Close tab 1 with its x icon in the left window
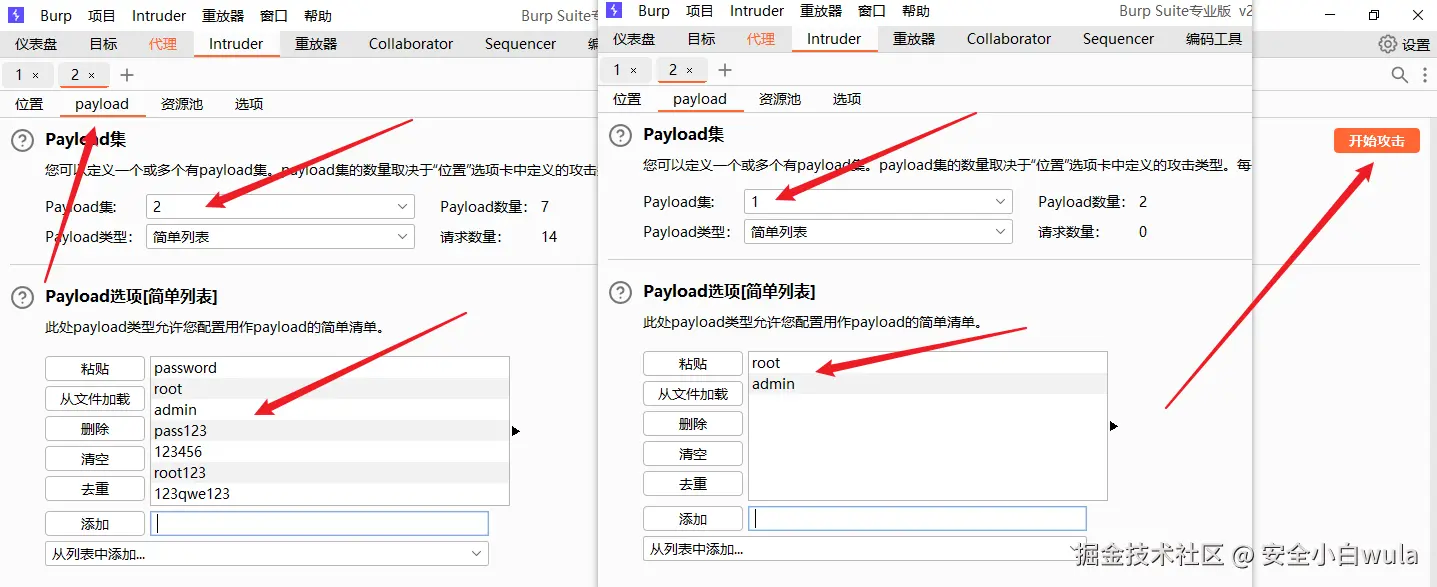1437x587 pixels. (36, 75)
